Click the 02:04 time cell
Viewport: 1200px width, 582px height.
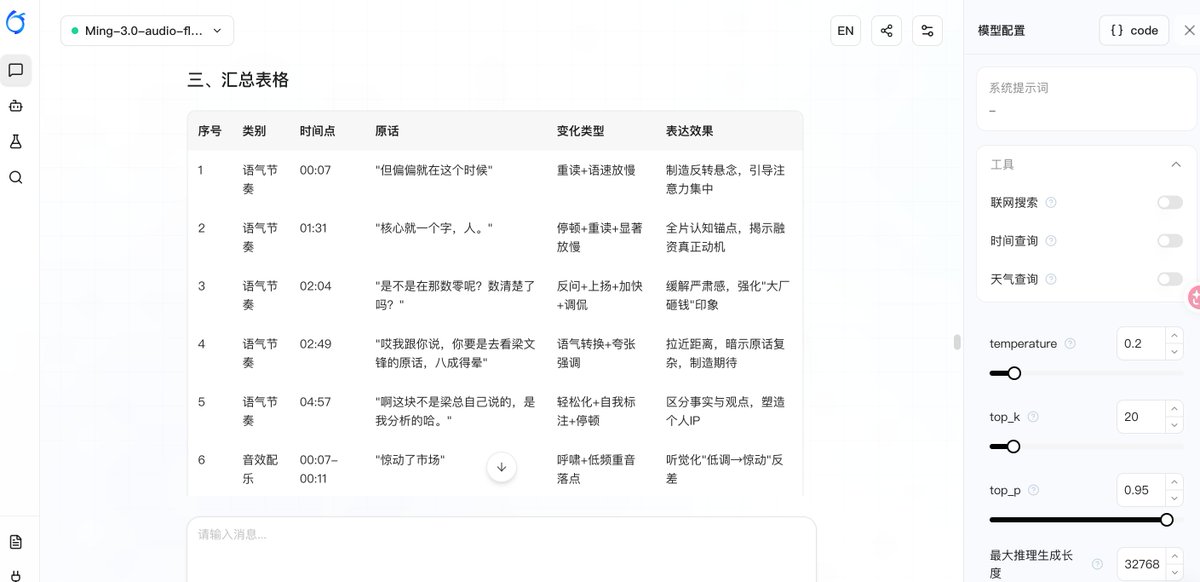point(315,286)
